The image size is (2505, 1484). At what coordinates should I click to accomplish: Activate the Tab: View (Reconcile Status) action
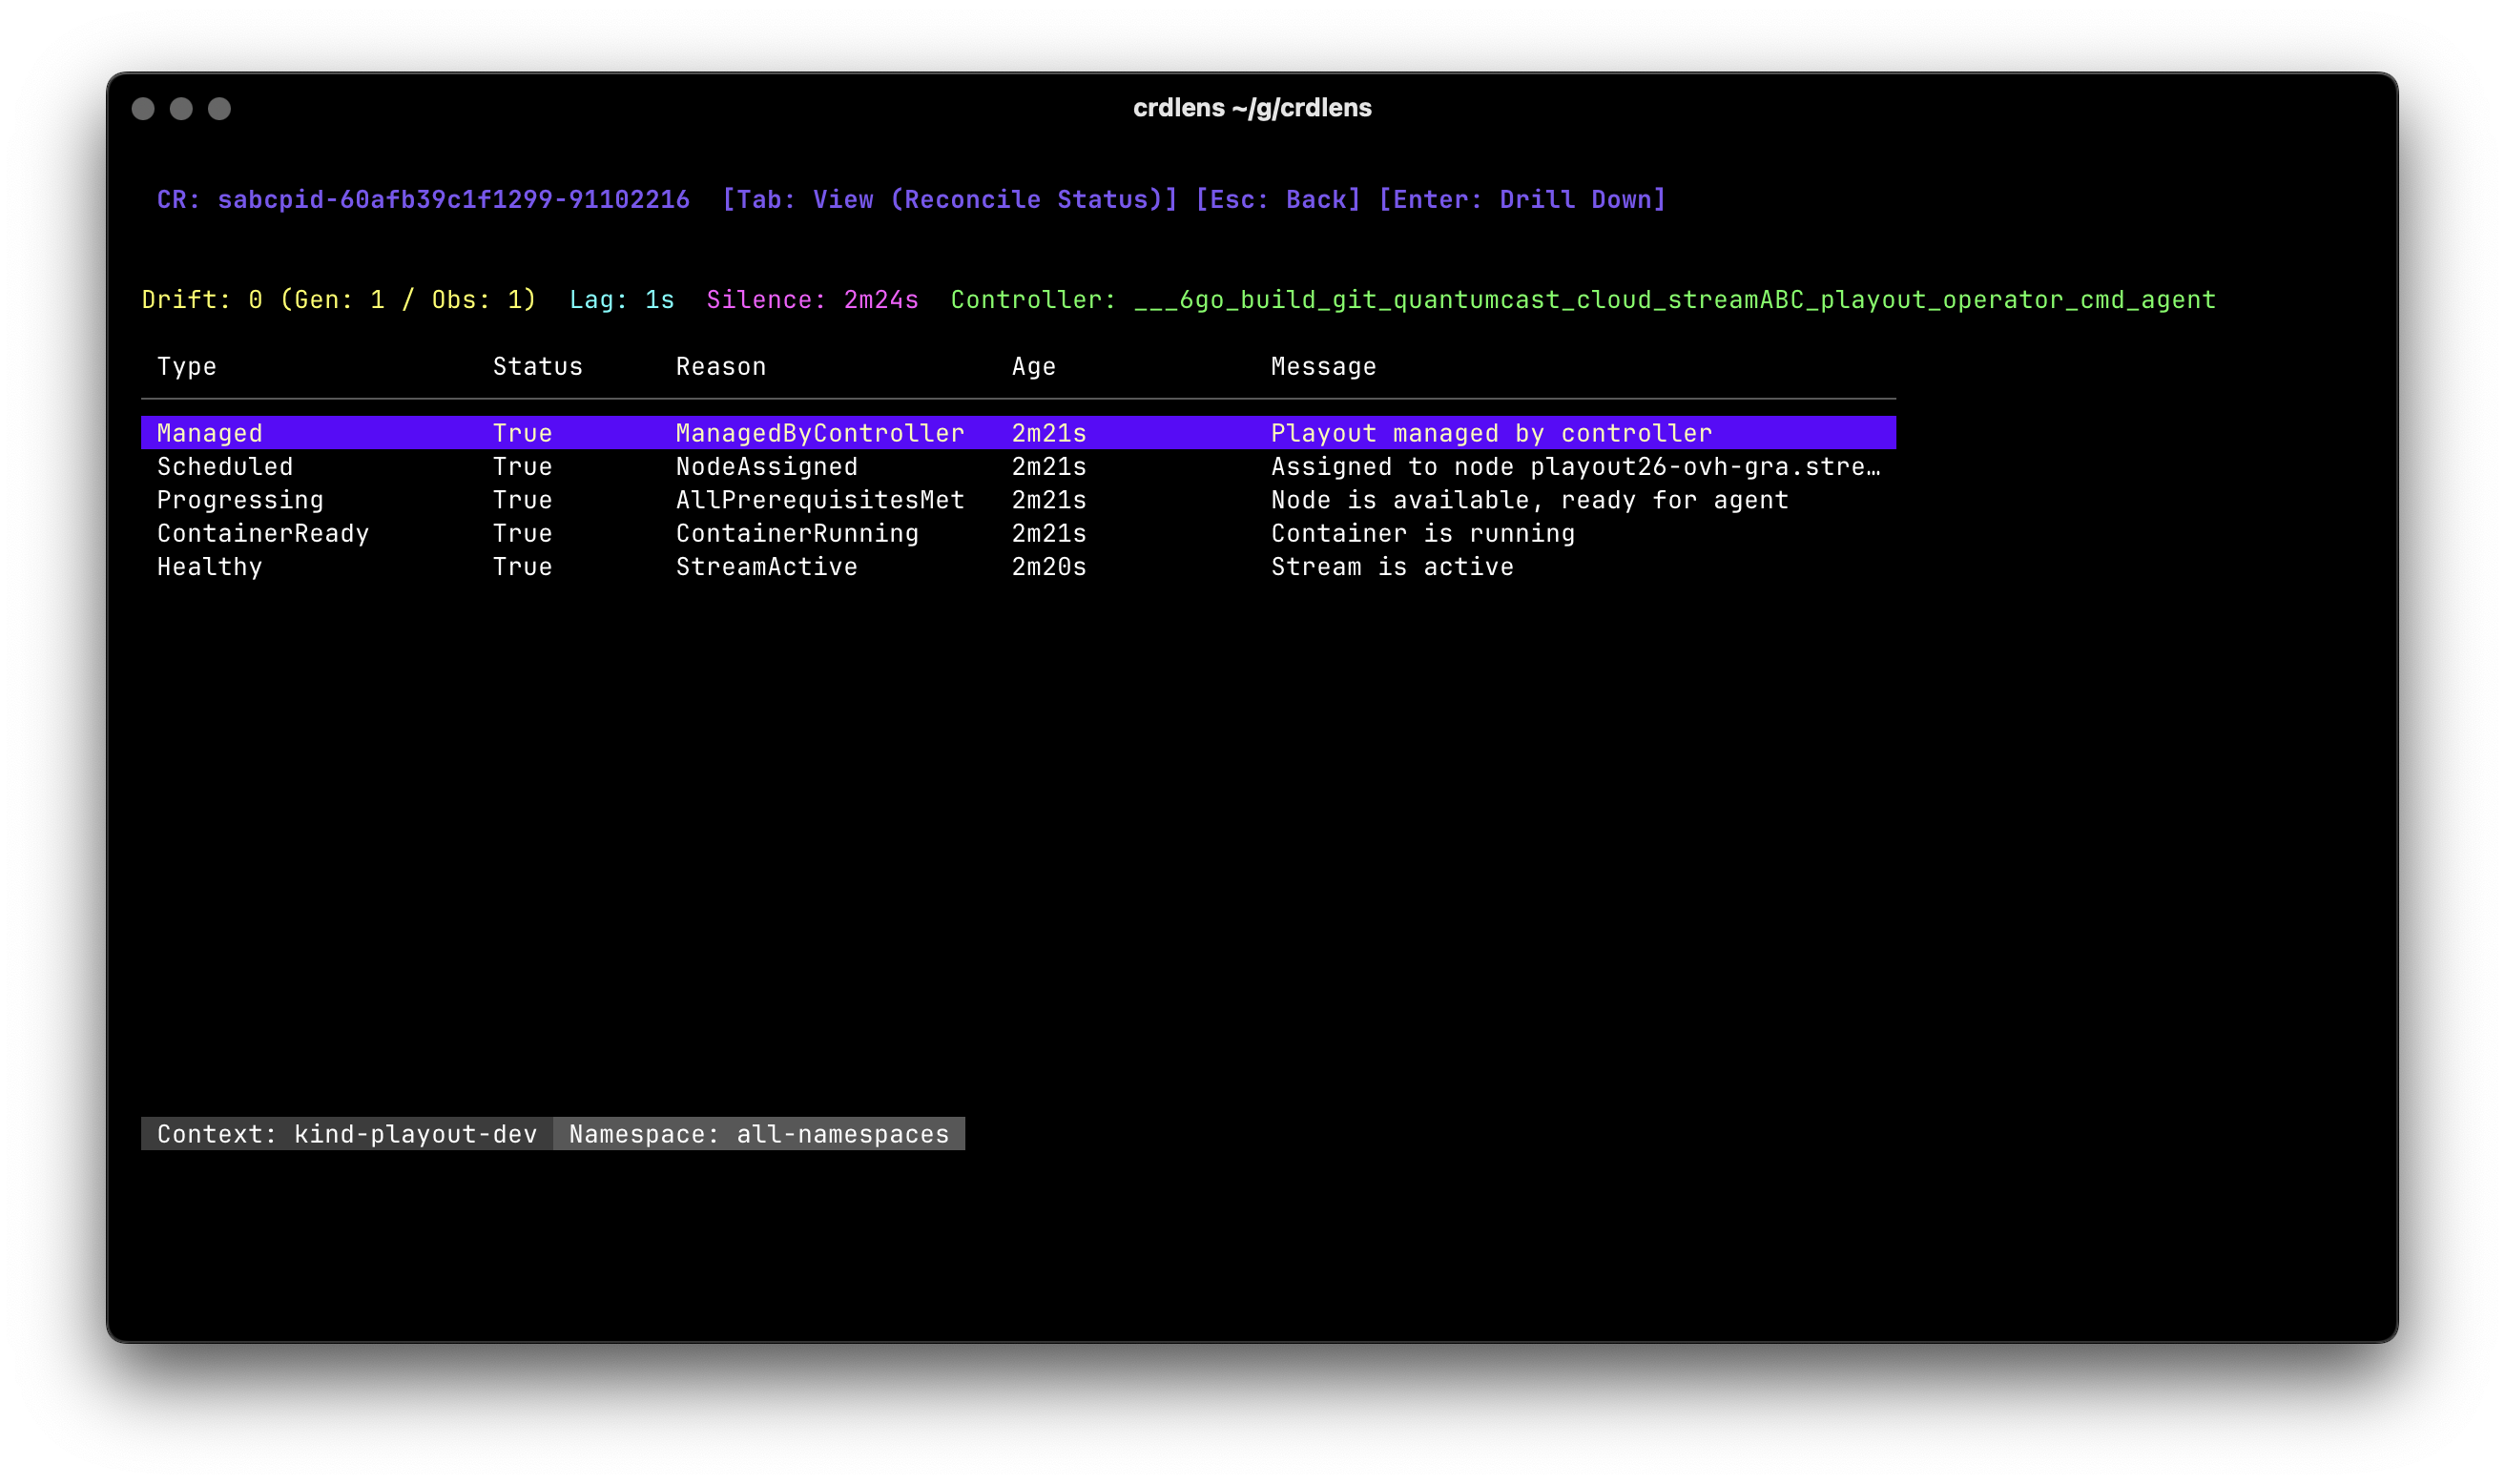pos(950,199)
